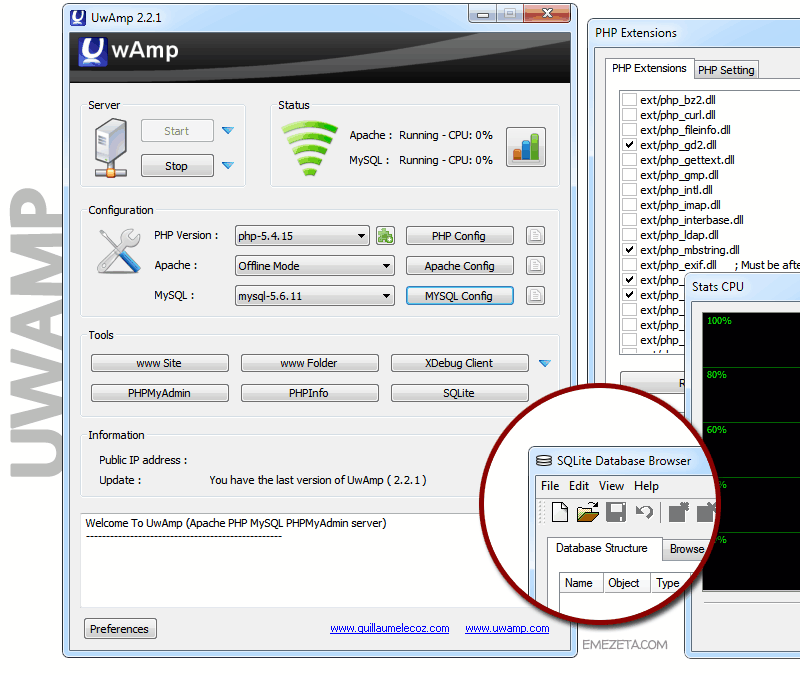Switch to Browse tab in SQLite Browser

(x=687, y=549)
